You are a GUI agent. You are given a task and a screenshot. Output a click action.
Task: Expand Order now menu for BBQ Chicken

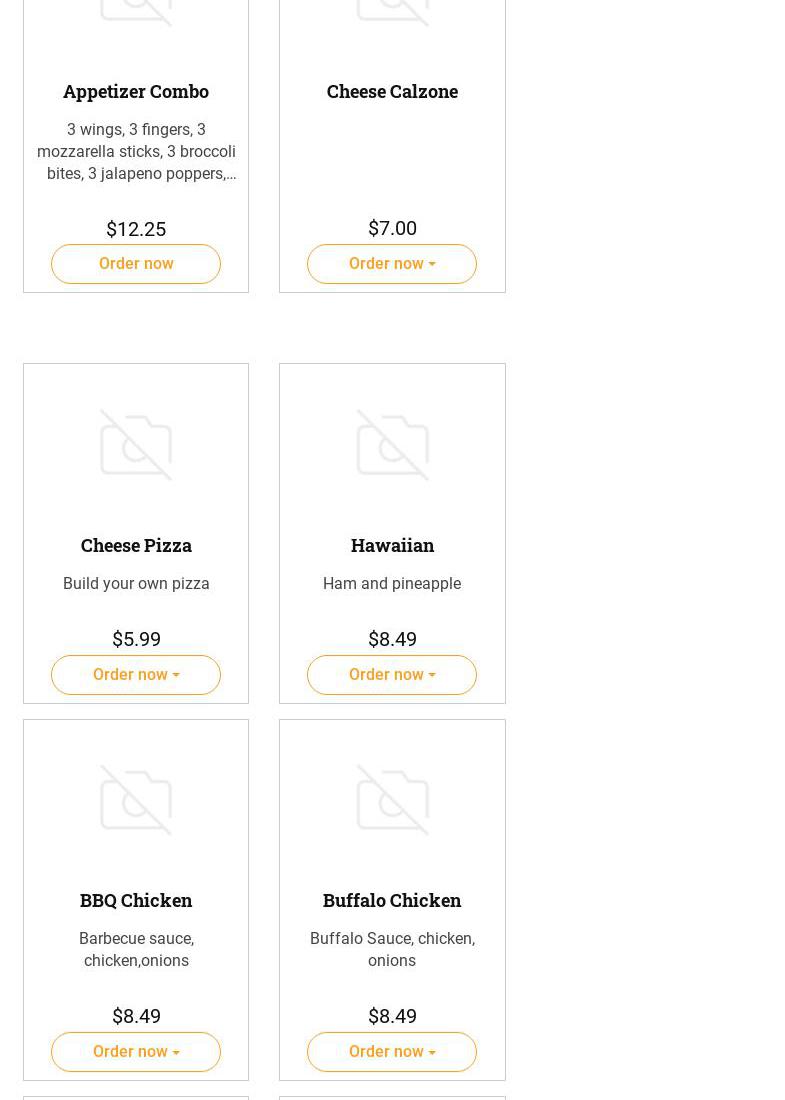click(136, 1052)
